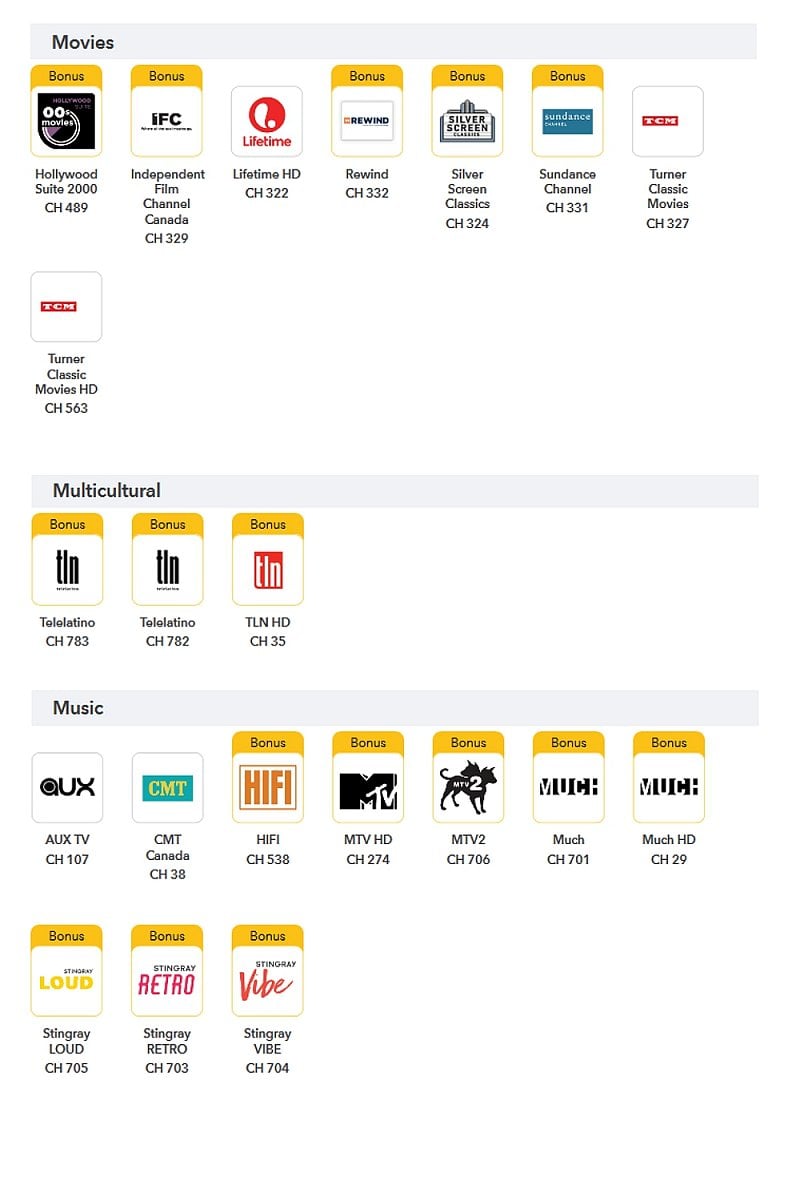The height and width of the screenshot is (1200, 800).
Task: Choose the MTV2 dog logo
Action: 468,788
